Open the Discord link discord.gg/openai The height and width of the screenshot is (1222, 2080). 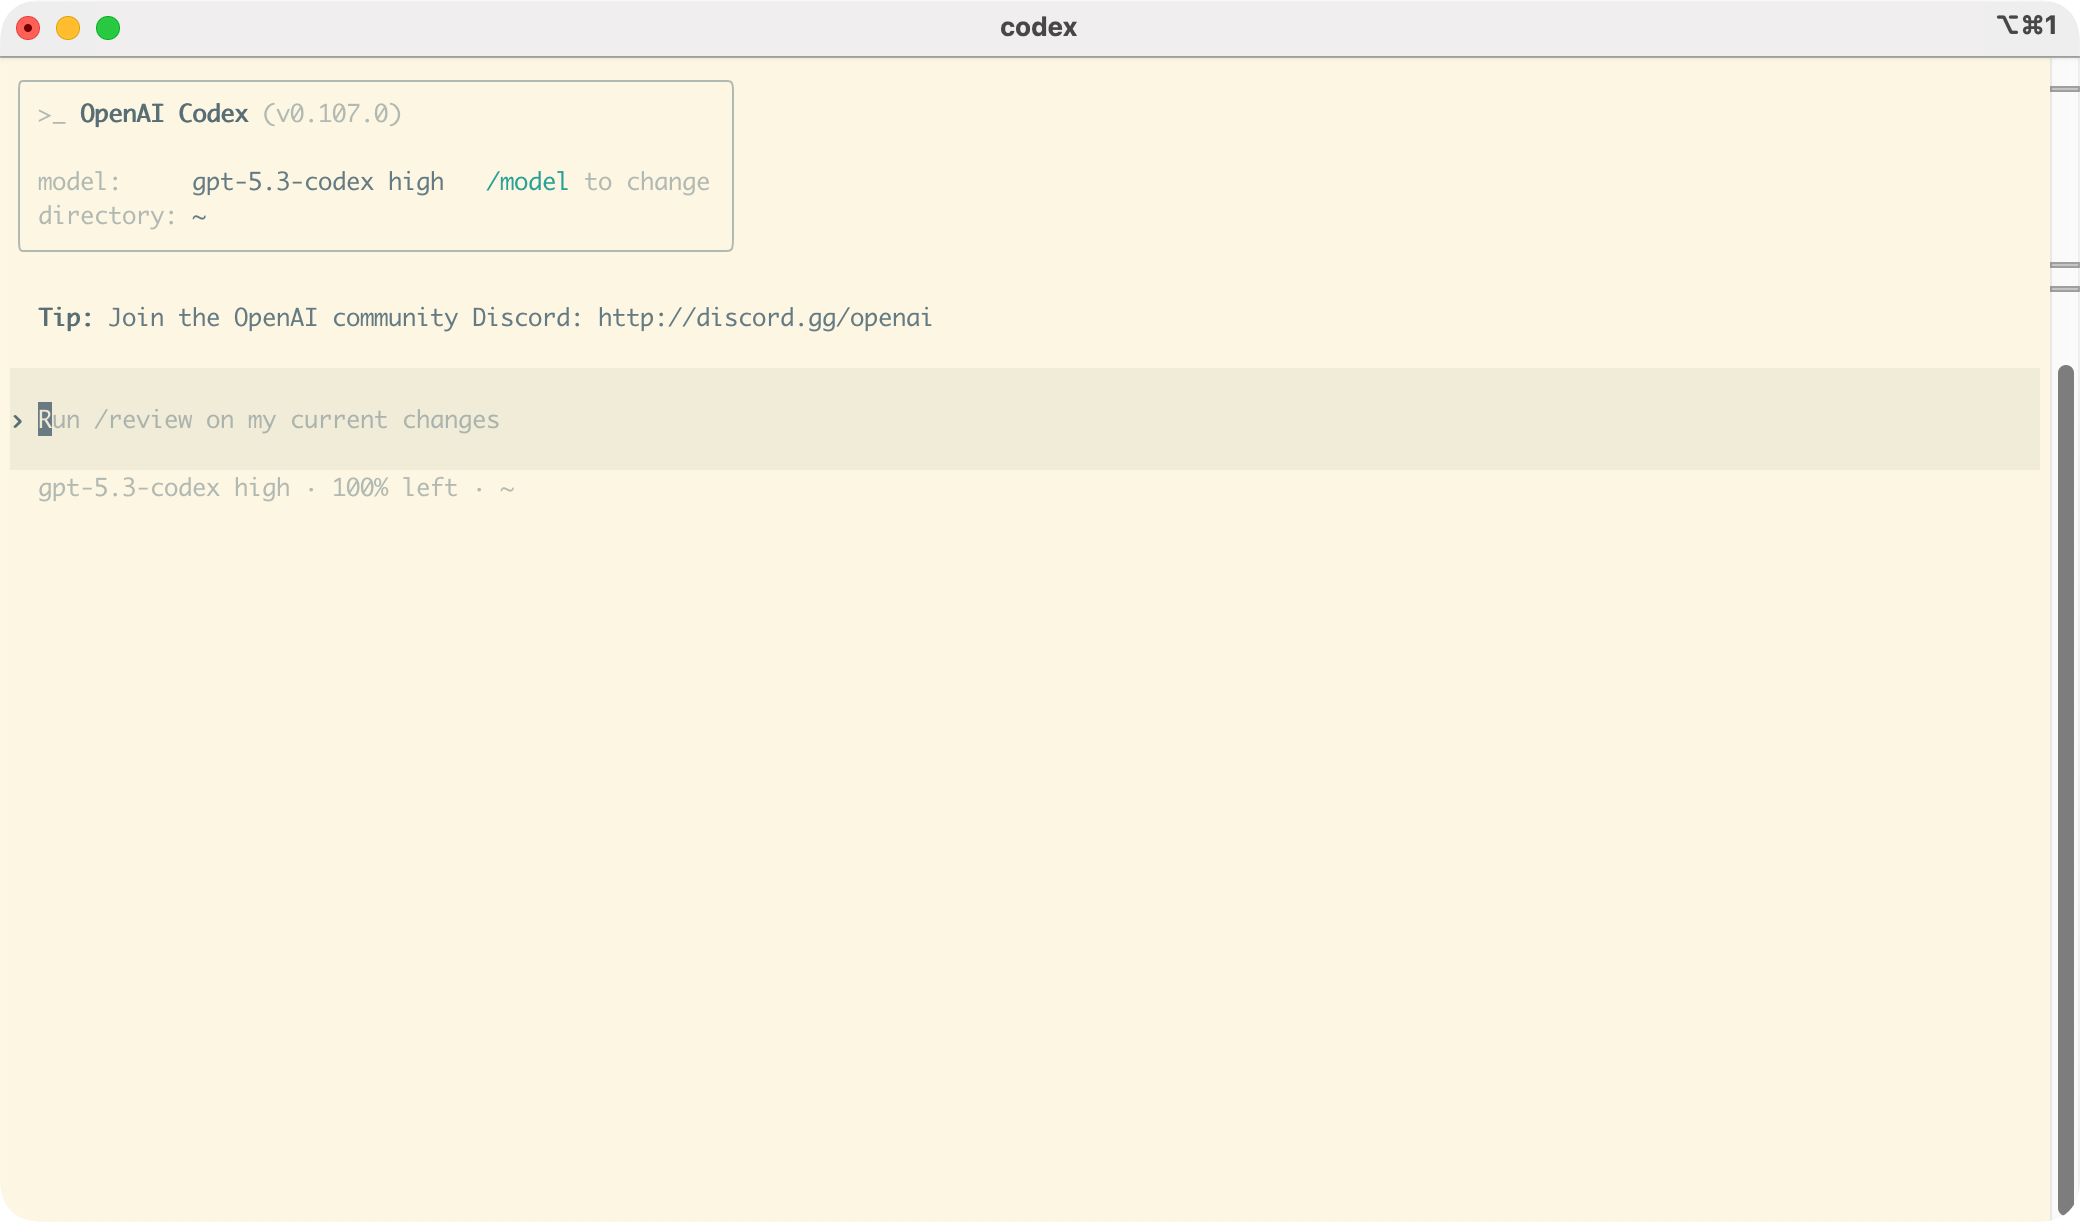pyautogui.click(x=764, y=318)
